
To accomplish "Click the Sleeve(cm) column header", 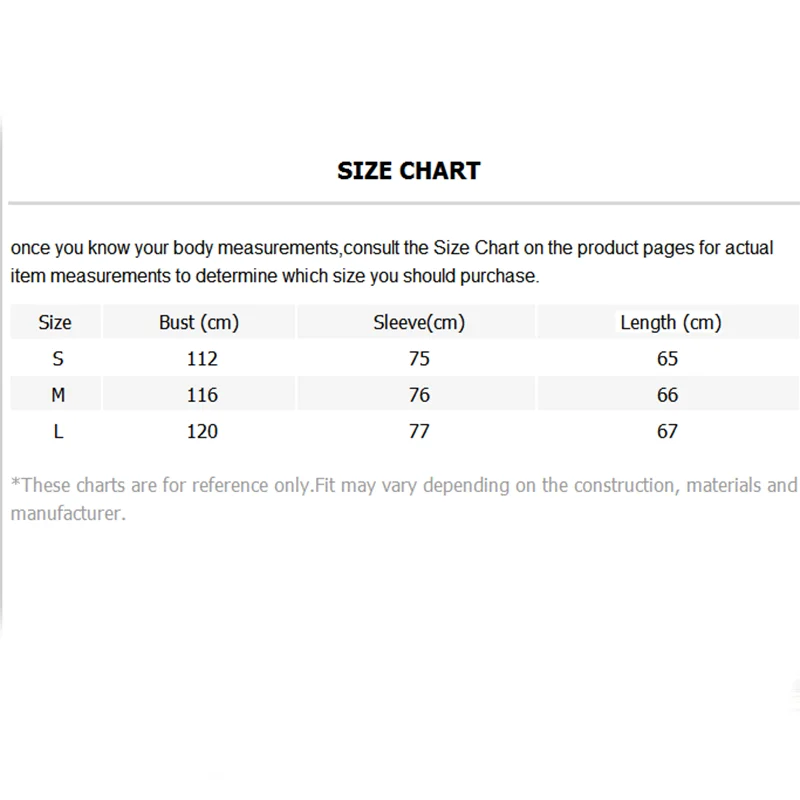I will 419,322.
